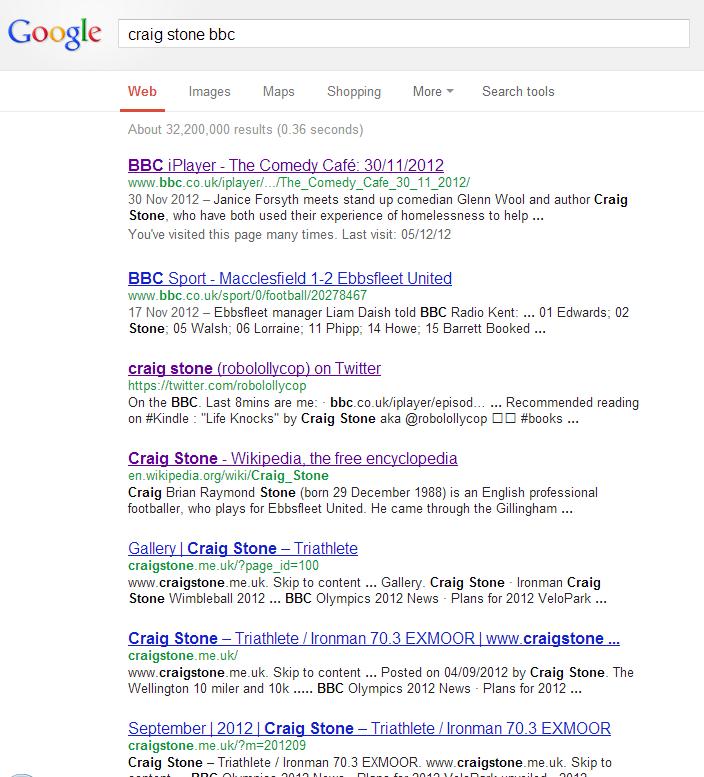This screenshot has height=777, width=704.
Task: Expand the More dropdown
Action: point(433,92)
